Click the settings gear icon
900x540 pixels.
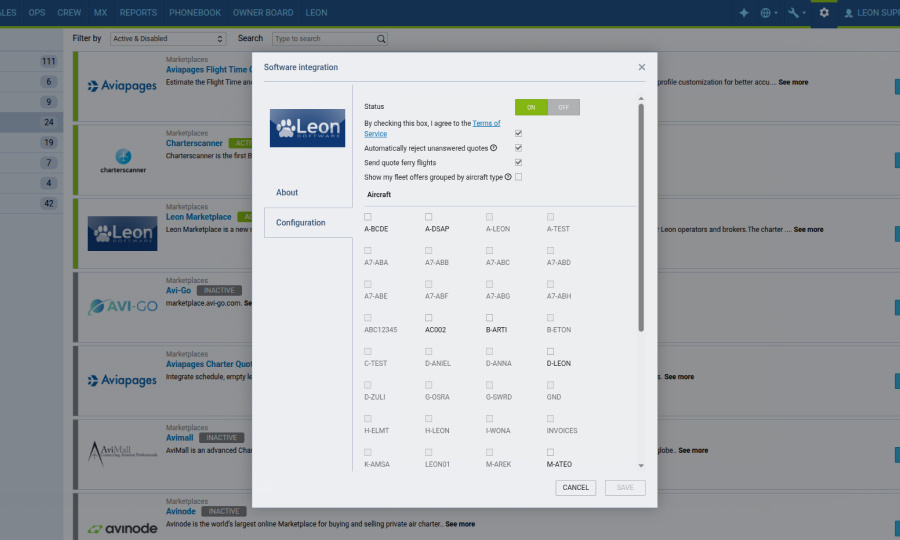824,13
